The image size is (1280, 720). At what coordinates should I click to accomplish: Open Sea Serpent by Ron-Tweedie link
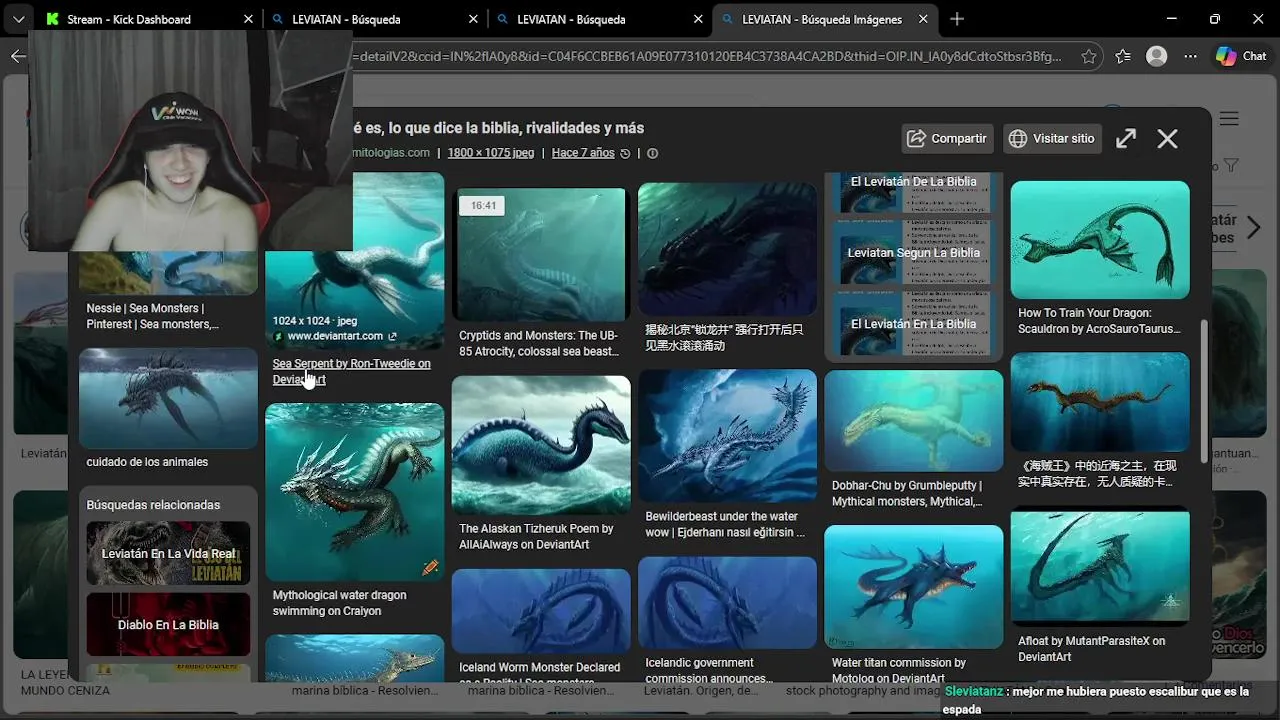[x=352, y=371]
